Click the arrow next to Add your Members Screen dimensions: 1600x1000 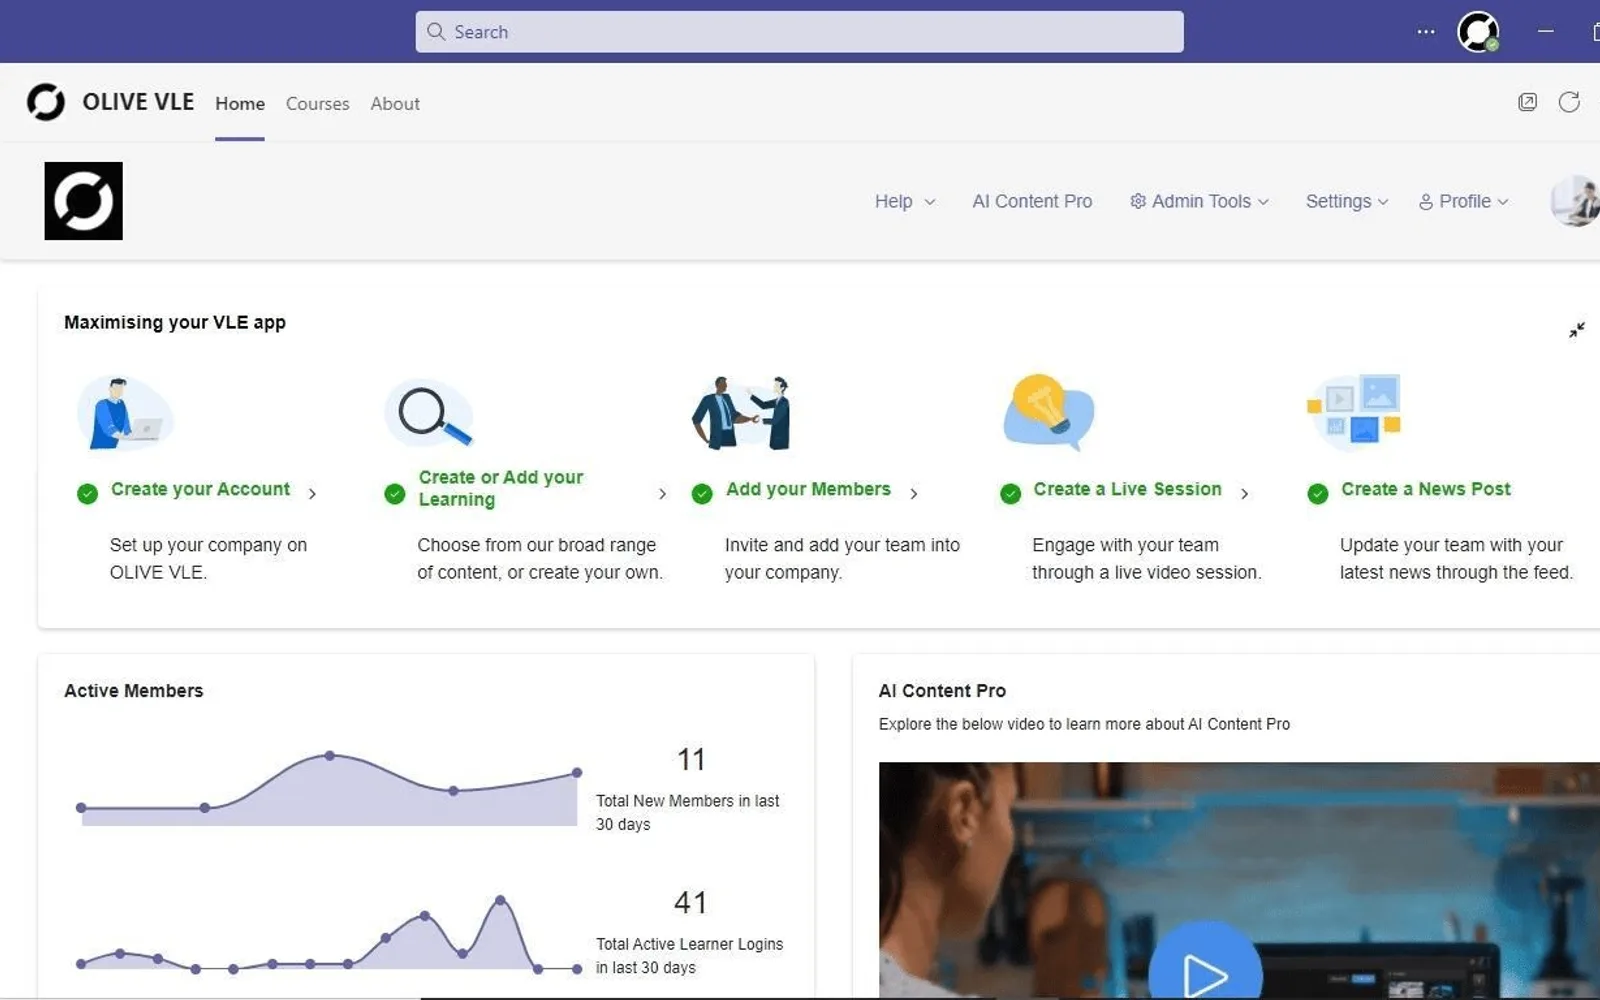click(x=914, y=493)
